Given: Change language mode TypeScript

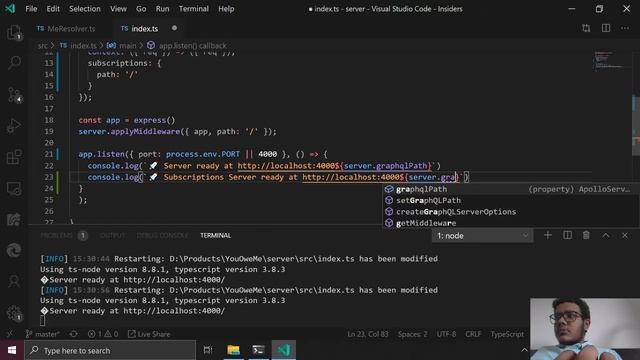Looking at the screenshot, I should click(507, 334).
